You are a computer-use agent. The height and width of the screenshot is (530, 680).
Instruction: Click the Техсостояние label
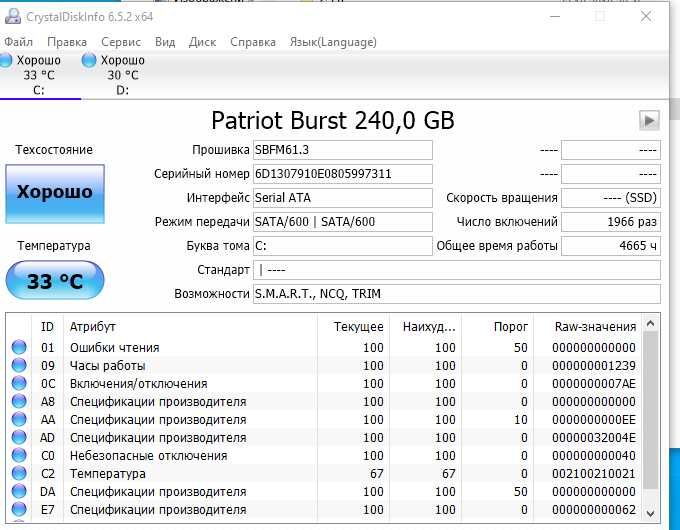[54, 150]
